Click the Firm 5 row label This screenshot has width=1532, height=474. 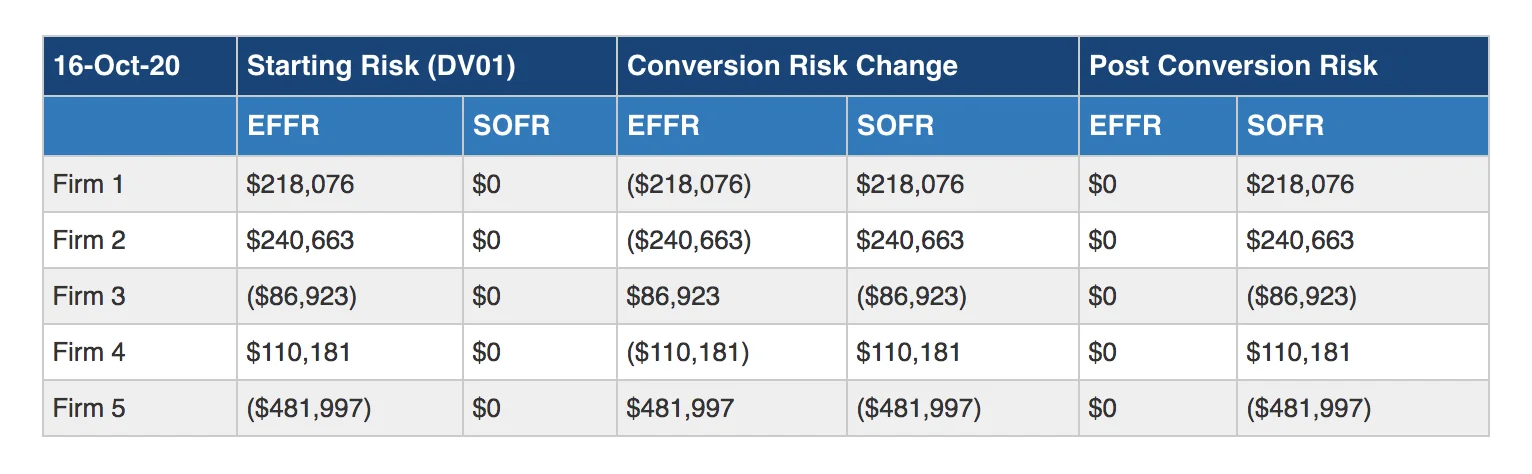(89, 408)
